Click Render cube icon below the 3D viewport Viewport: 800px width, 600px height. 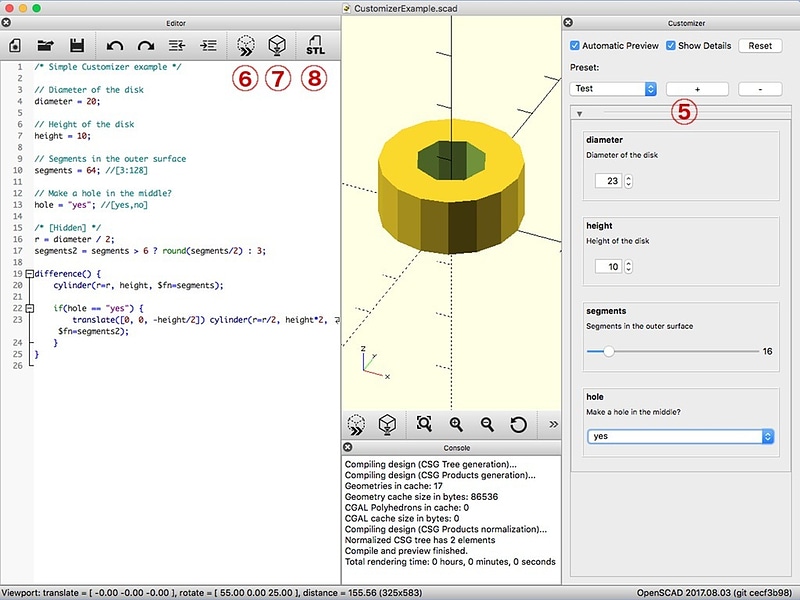point(387,424)
